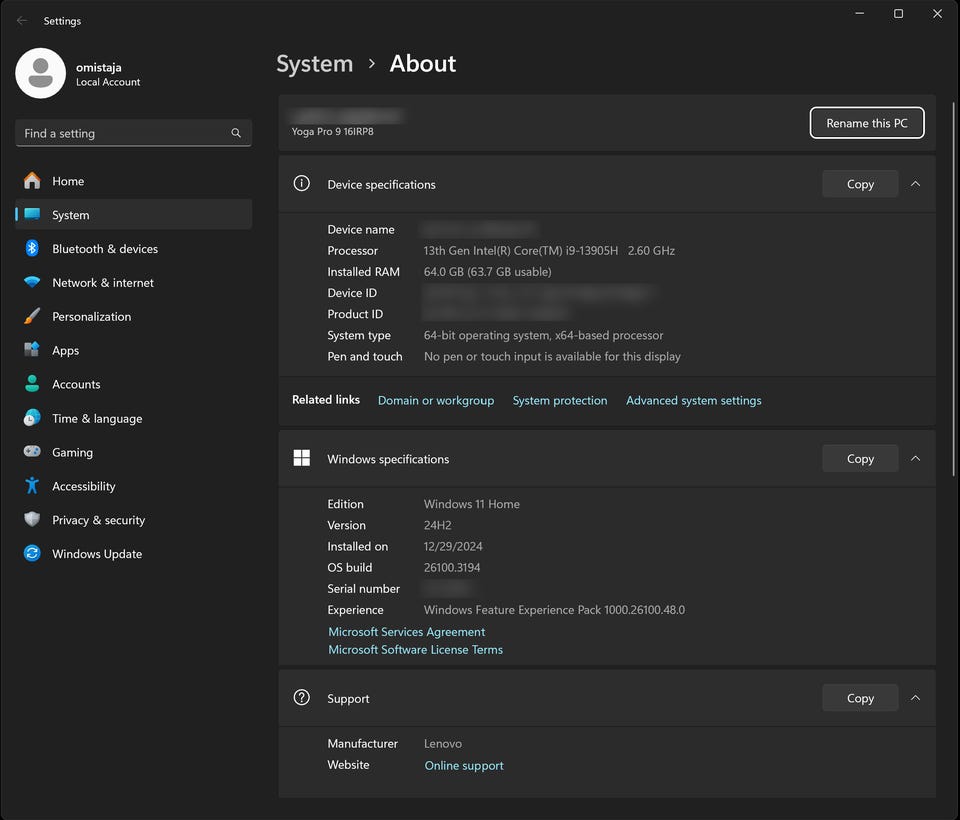Go to Accounts settings page
Viewport: 960px width, 820px height.
[76, 385]
